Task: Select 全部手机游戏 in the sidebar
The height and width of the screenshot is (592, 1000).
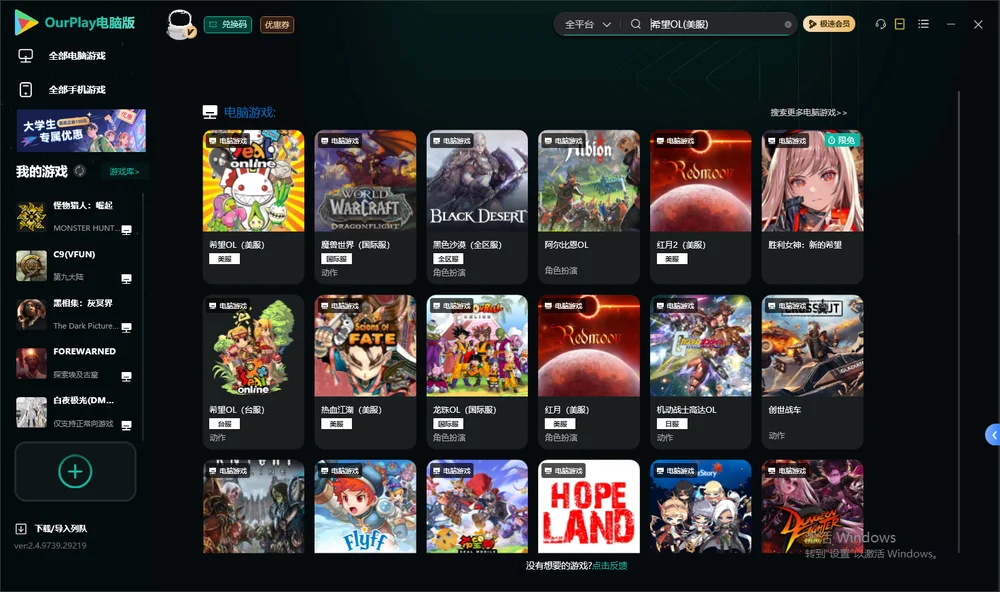Action: (62, 89)
